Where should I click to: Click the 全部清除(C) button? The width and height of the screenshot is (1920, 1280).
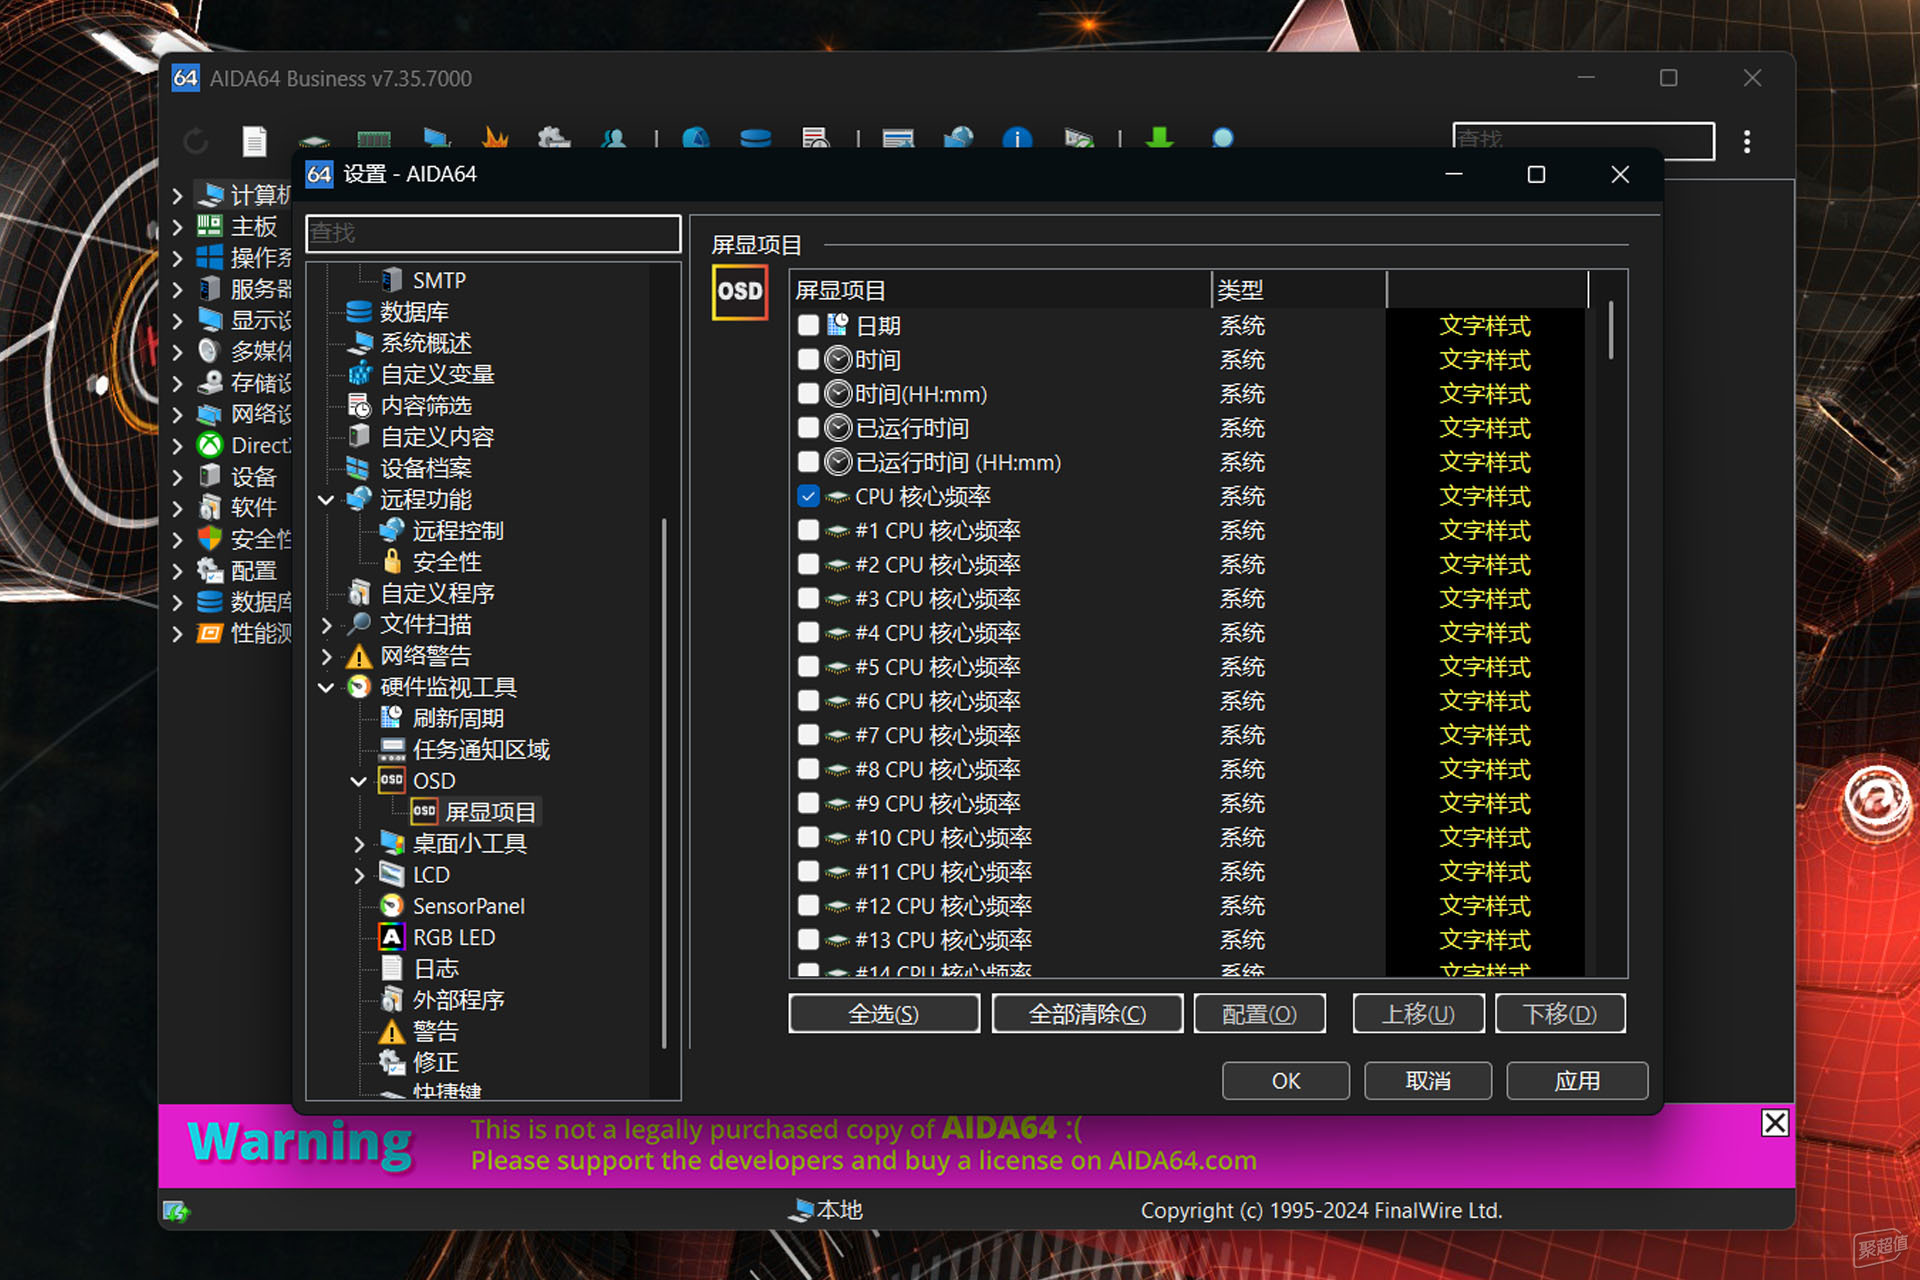pyautogui.click(x=1087, y=1014)
